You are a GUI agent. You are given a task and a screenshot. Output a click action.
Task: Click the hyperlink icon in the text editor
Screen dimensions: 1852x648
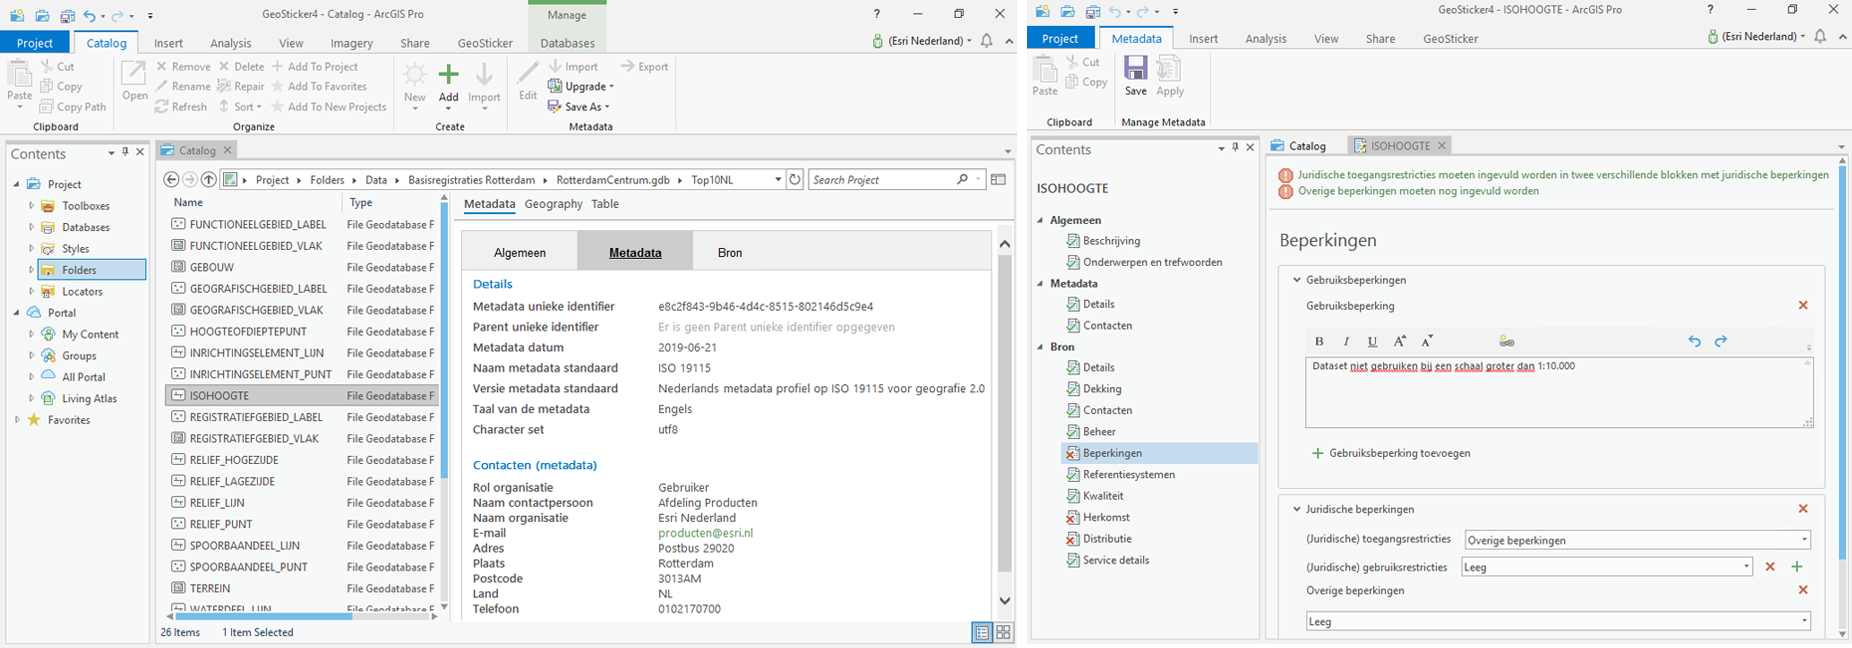pos(1506,341)
